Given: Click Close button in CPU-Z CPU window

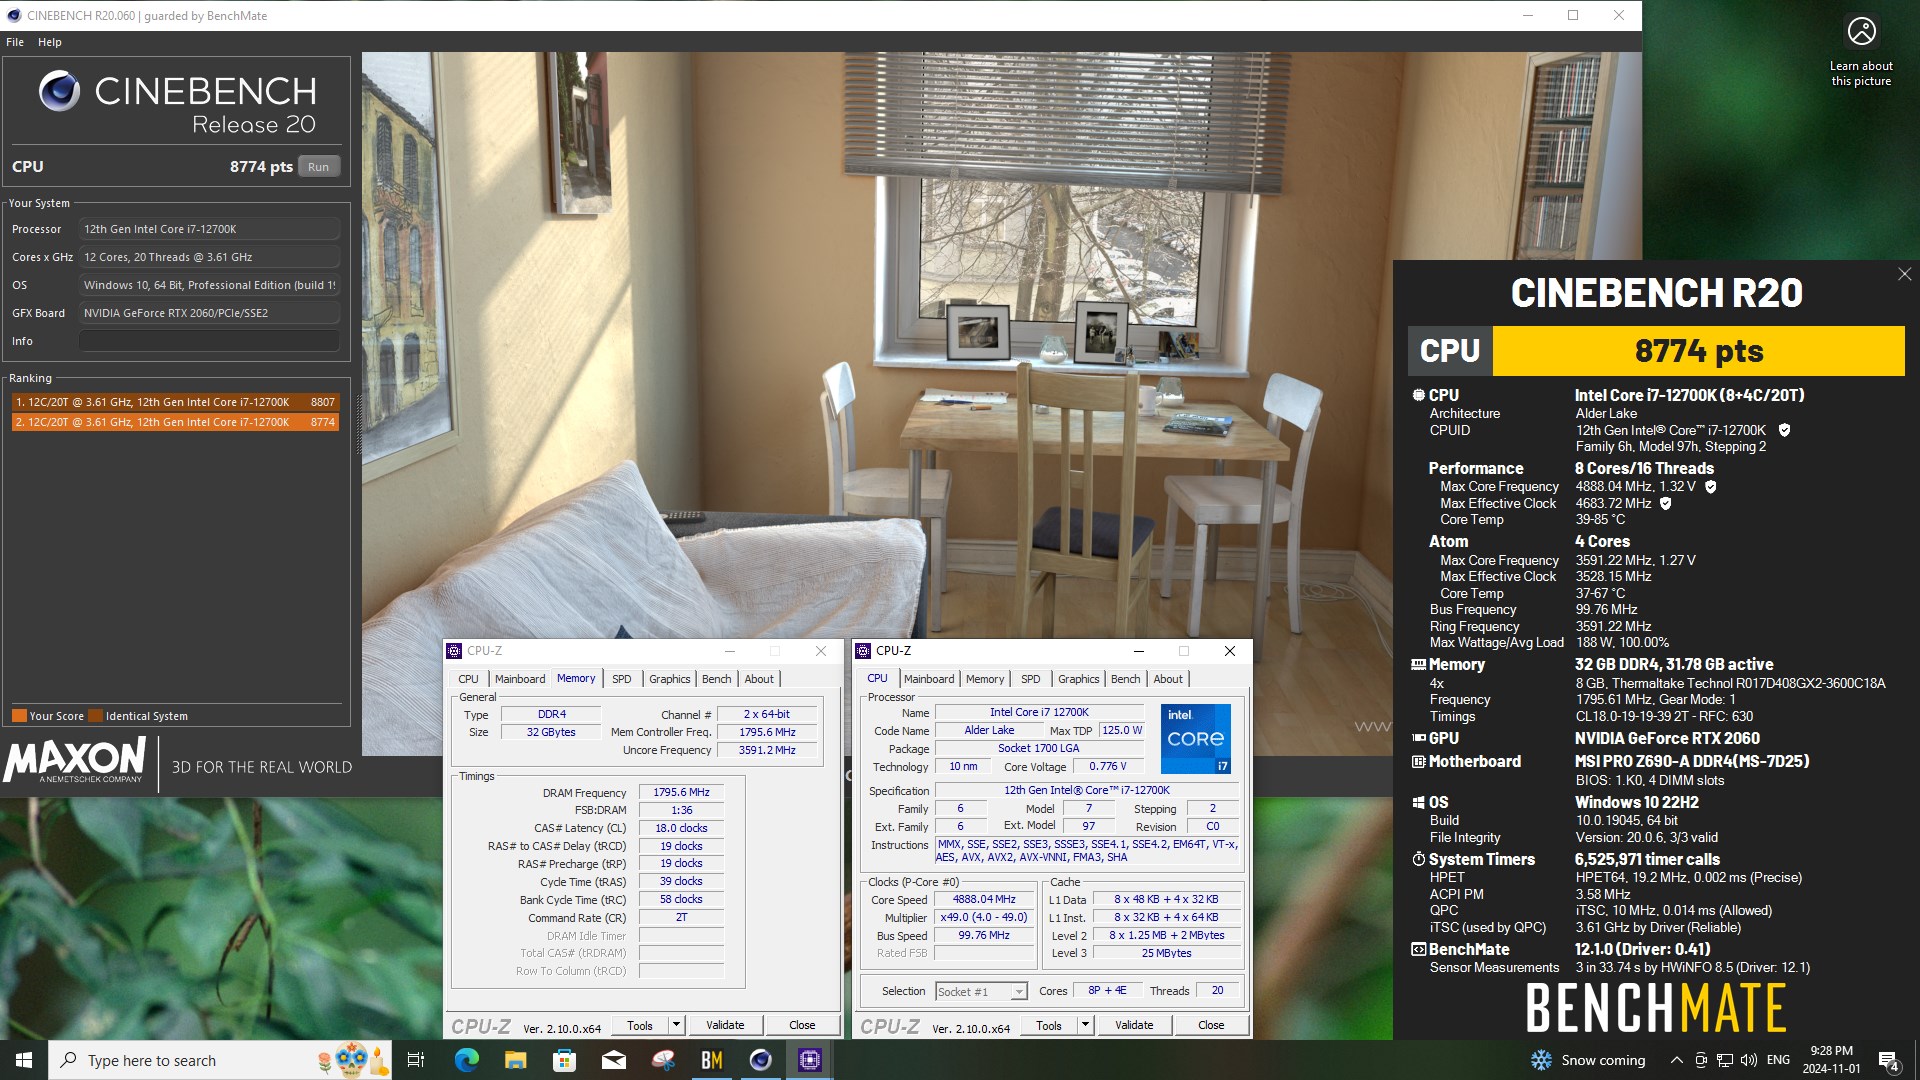Looking at the screenshot, I should (x=1211, y=1025).
